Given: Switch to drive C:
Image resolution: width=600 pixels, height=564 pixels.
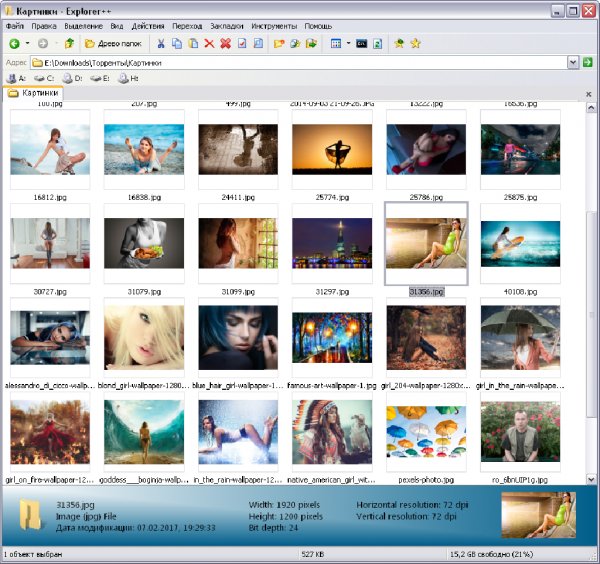Looking at the screenshot, I should coord(44,78).
